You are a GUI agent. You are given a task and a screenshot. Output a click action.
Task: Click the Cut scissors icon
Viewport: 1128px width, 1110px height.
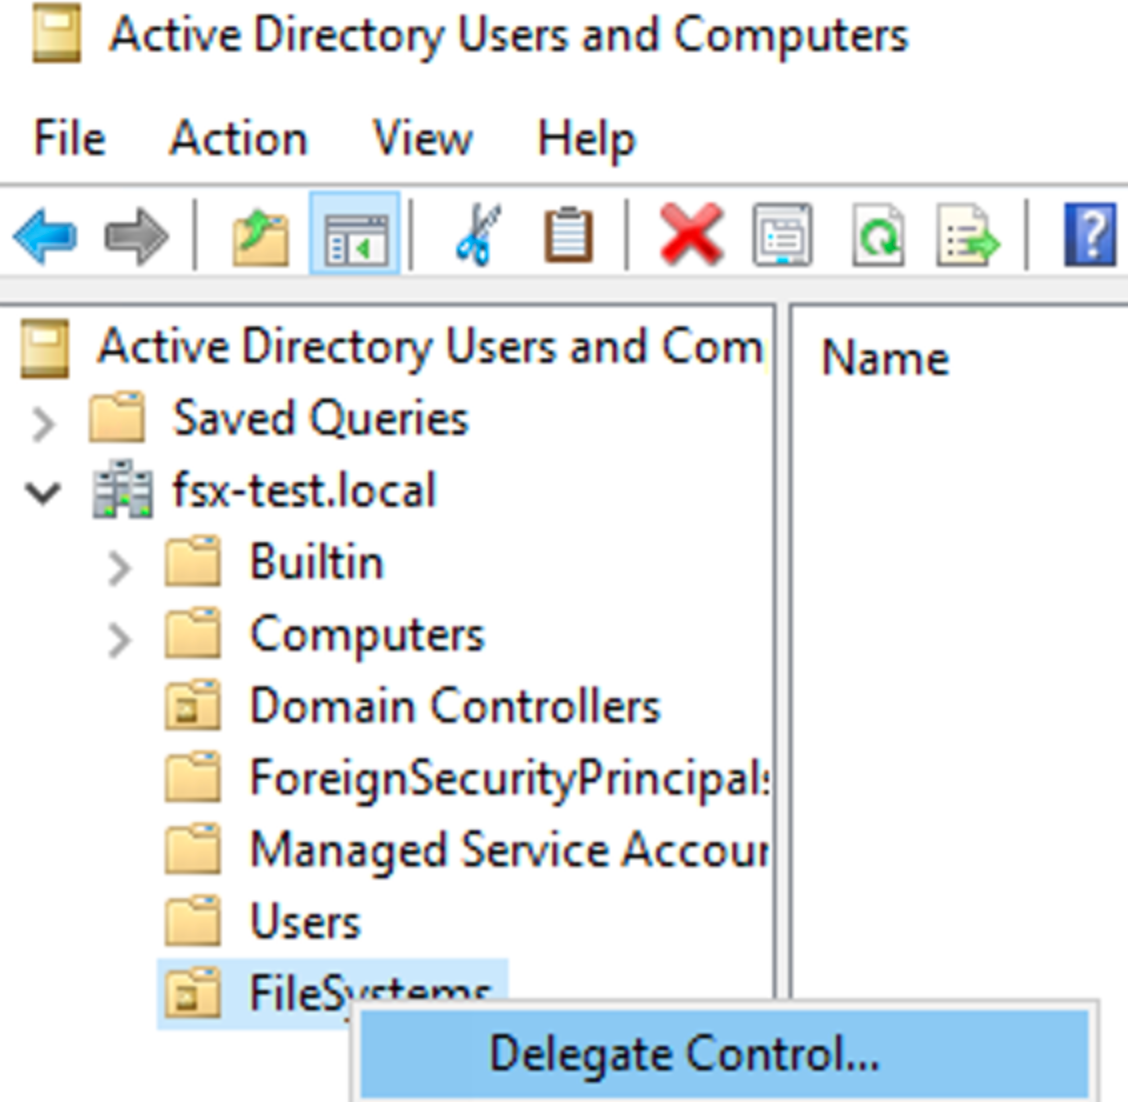pyautogui.click(x=478, y=234)
